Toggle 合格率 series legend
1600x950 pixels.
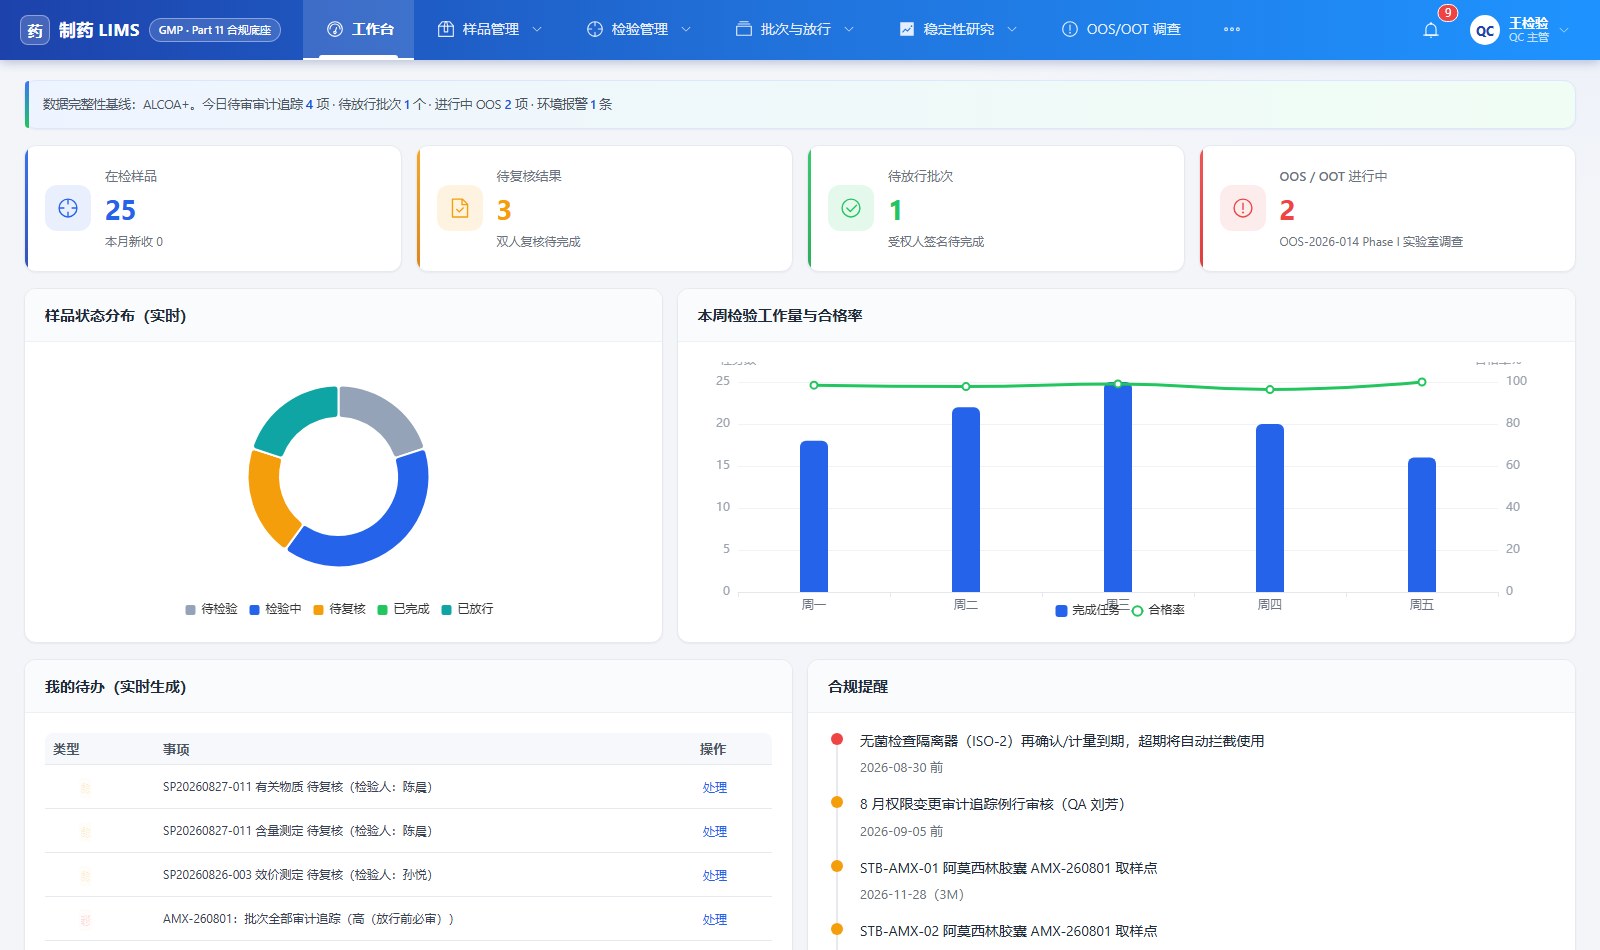1158,610
